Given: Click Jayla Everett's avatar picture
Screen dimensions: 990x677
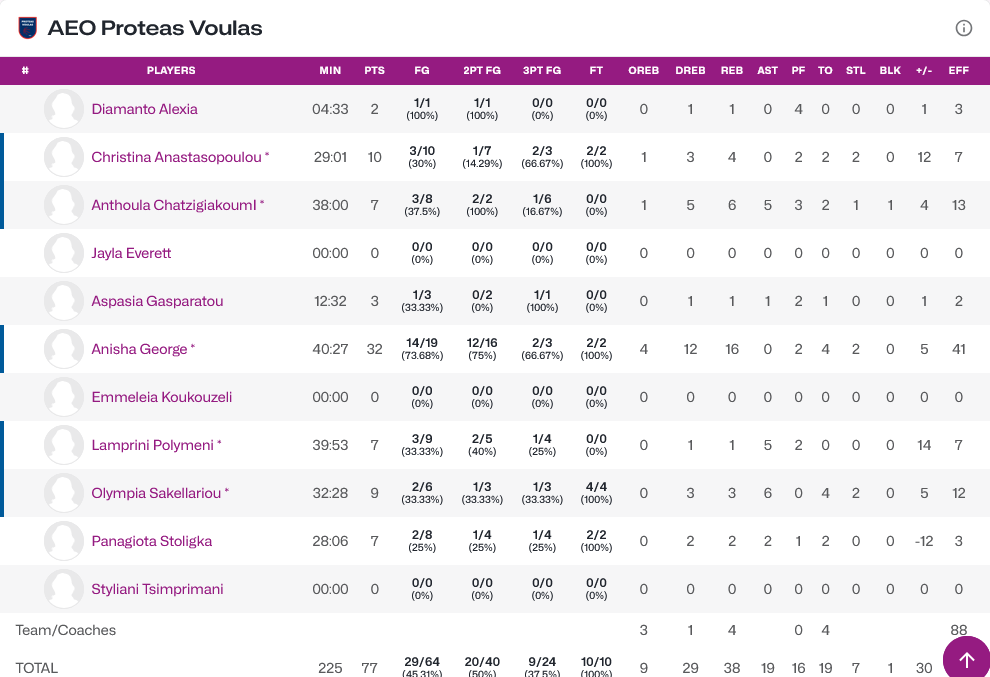Looking at the screenshot, I should (64, 253).
